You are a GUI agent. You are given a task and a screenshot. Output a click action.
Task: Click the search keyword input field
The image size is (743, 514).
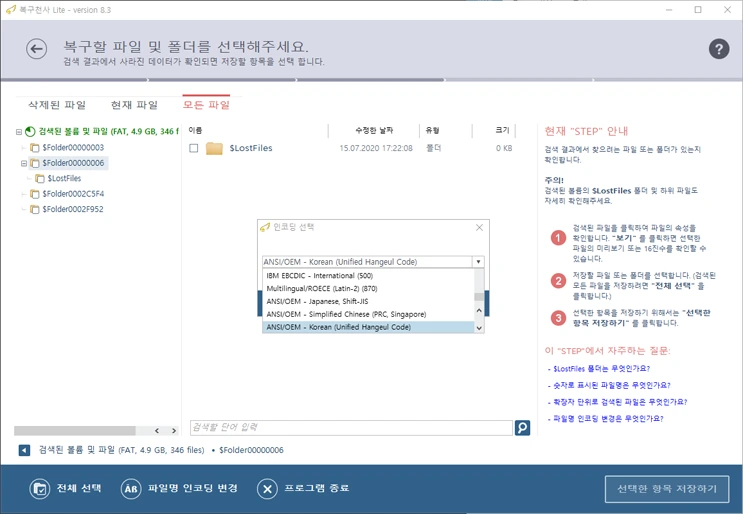(x=351, y=428)
